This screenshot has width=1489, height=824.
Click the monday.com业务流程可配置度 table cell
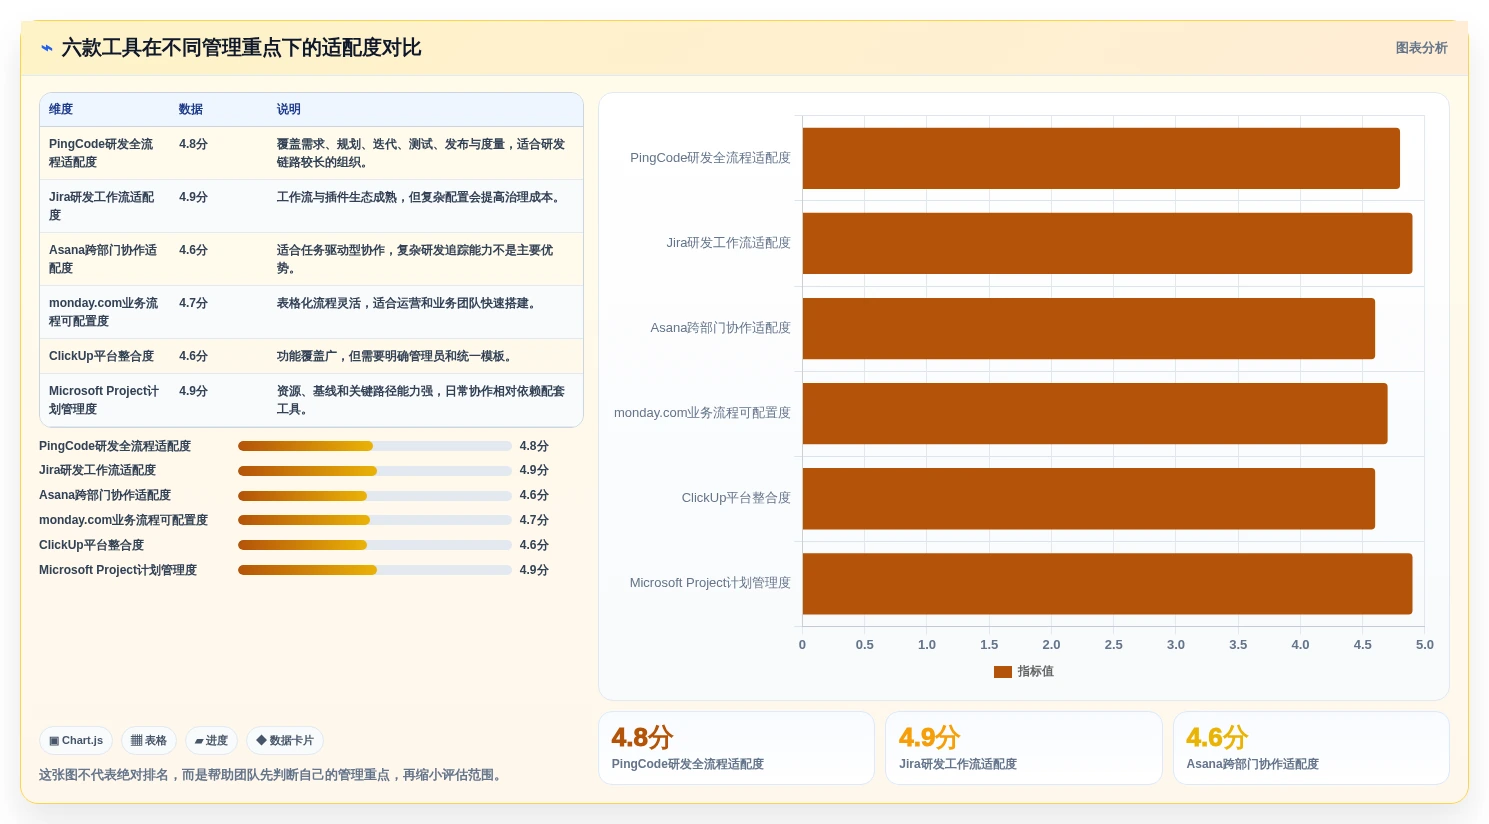pyautogui.click(x=104, y=312)
